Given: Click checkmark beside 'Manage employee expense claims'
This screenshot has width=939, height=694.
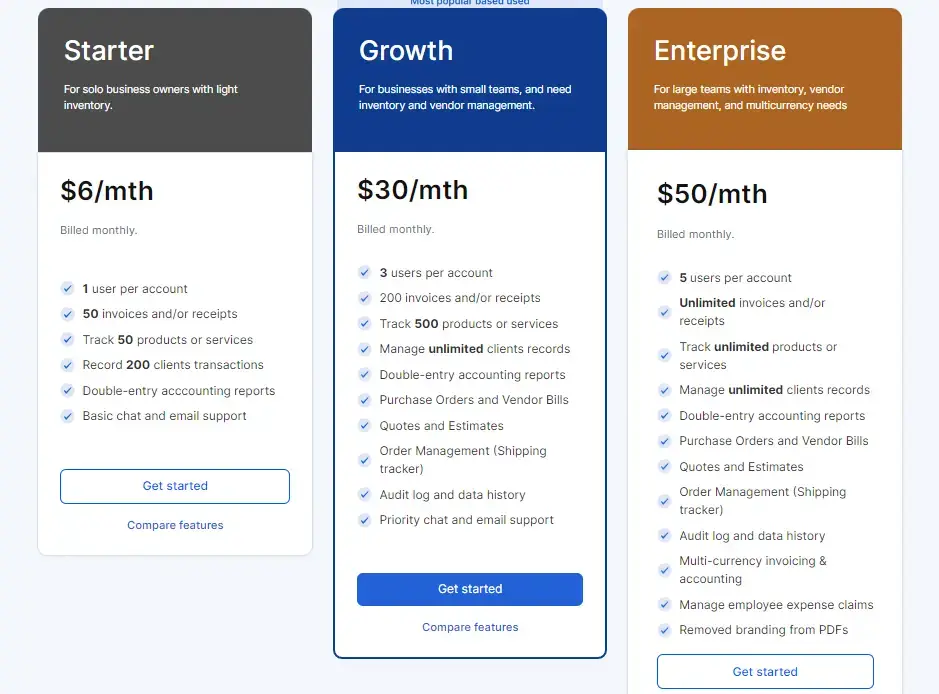Looking at the screenshot, I should [x=664, y=604].
